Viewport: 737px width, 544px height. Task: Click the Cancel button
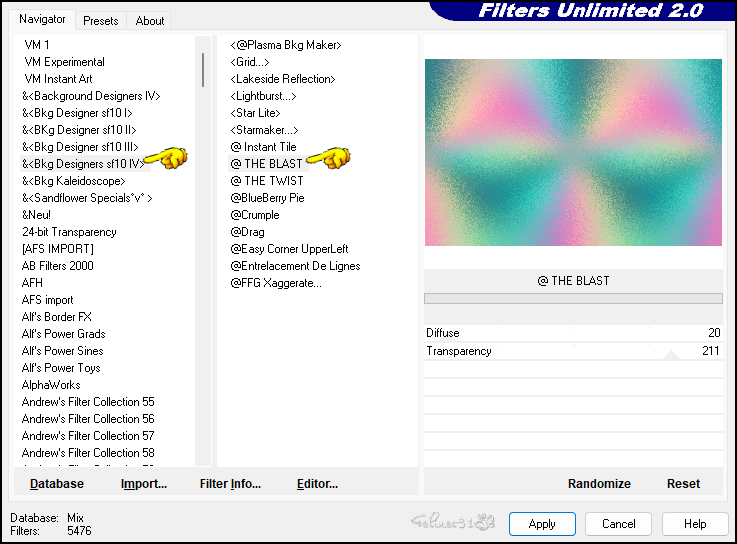click(618, 524)
